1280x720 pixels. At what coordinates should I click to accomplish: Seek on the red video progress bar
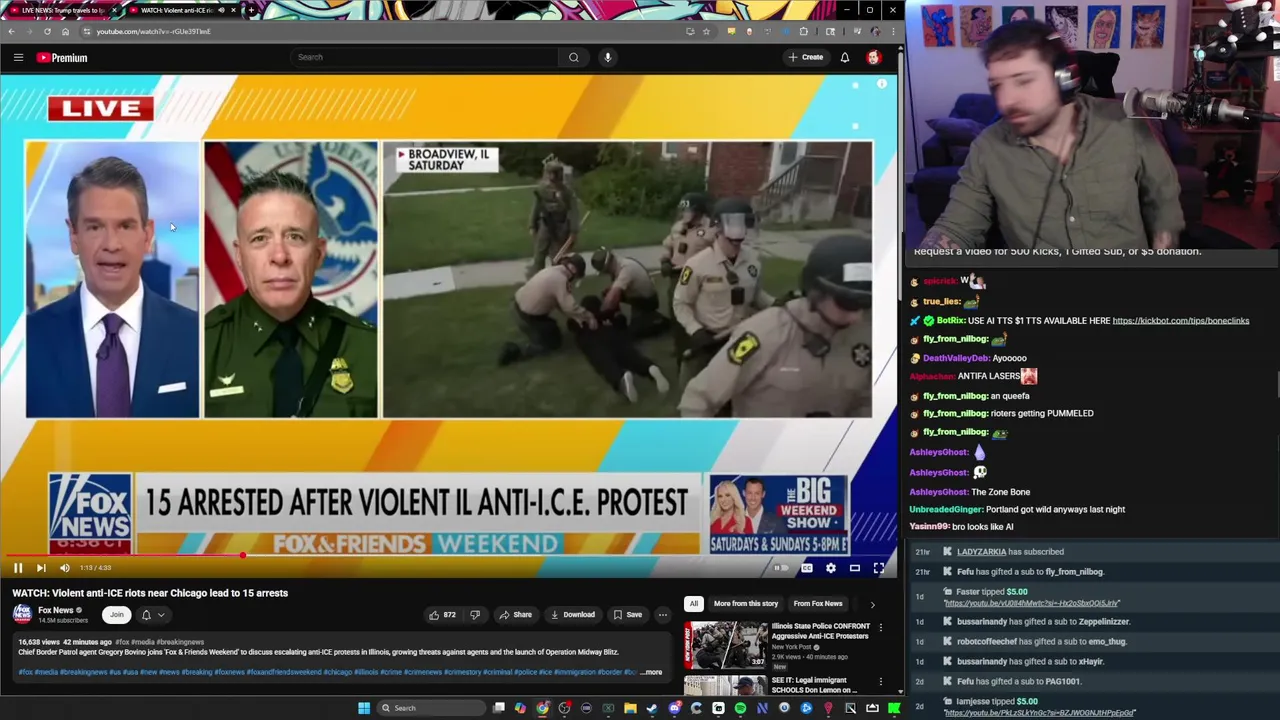(449, 555)
